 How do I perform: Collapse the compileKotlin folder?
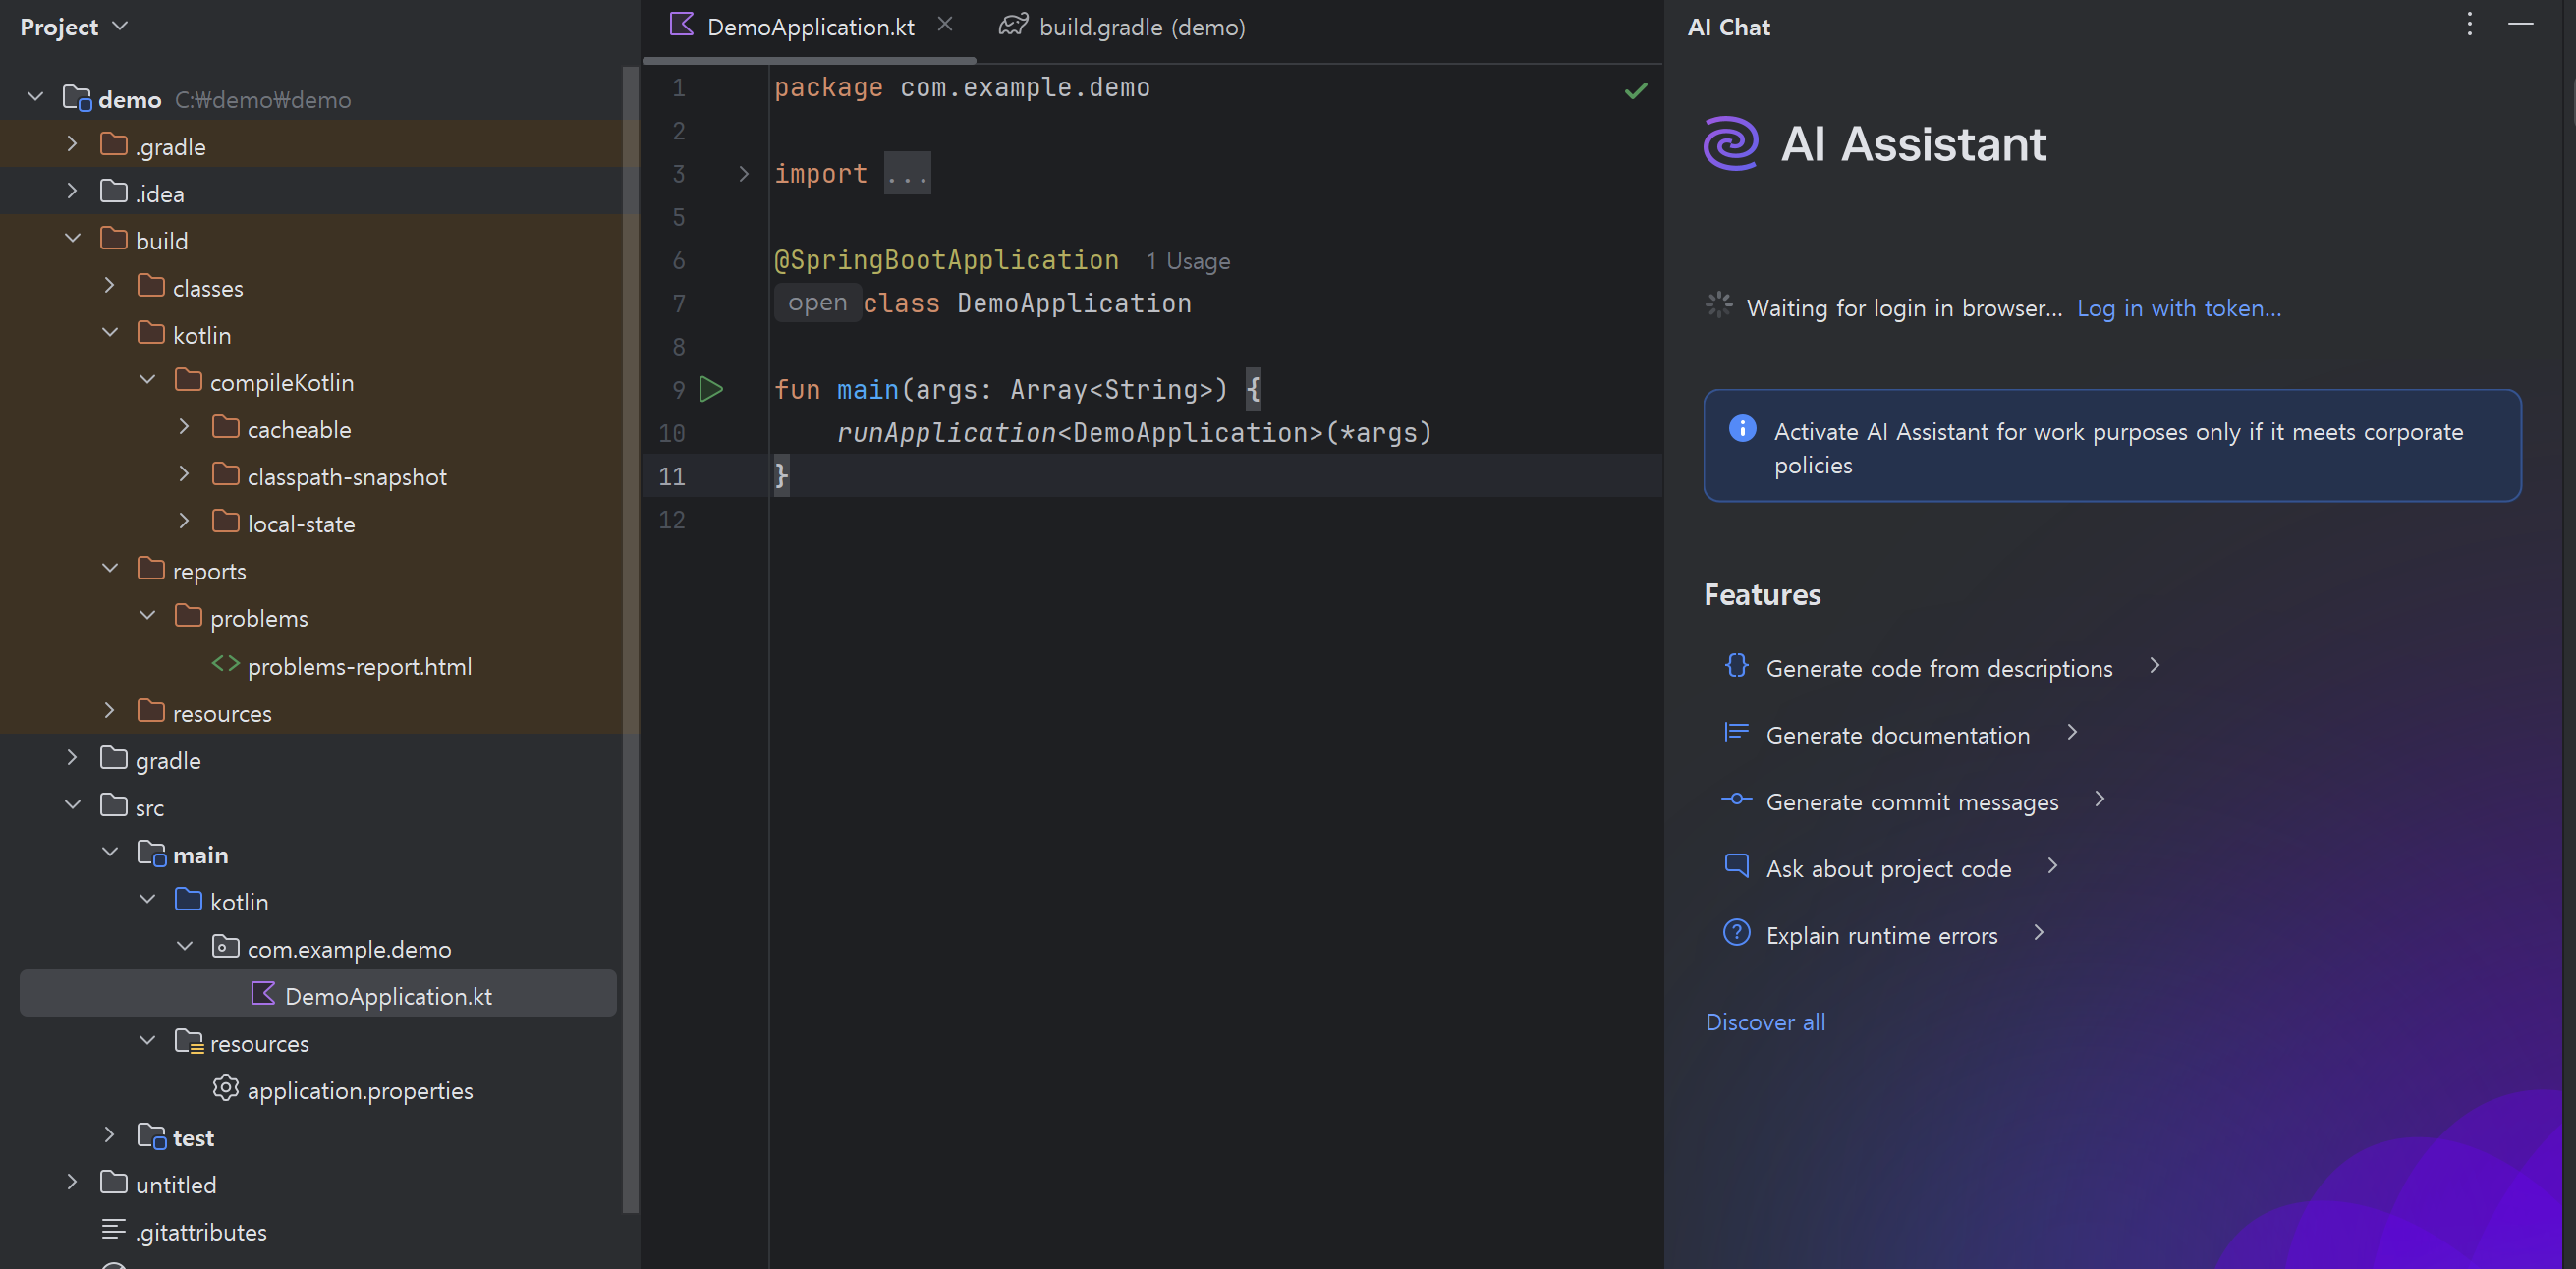click(147, 380)
